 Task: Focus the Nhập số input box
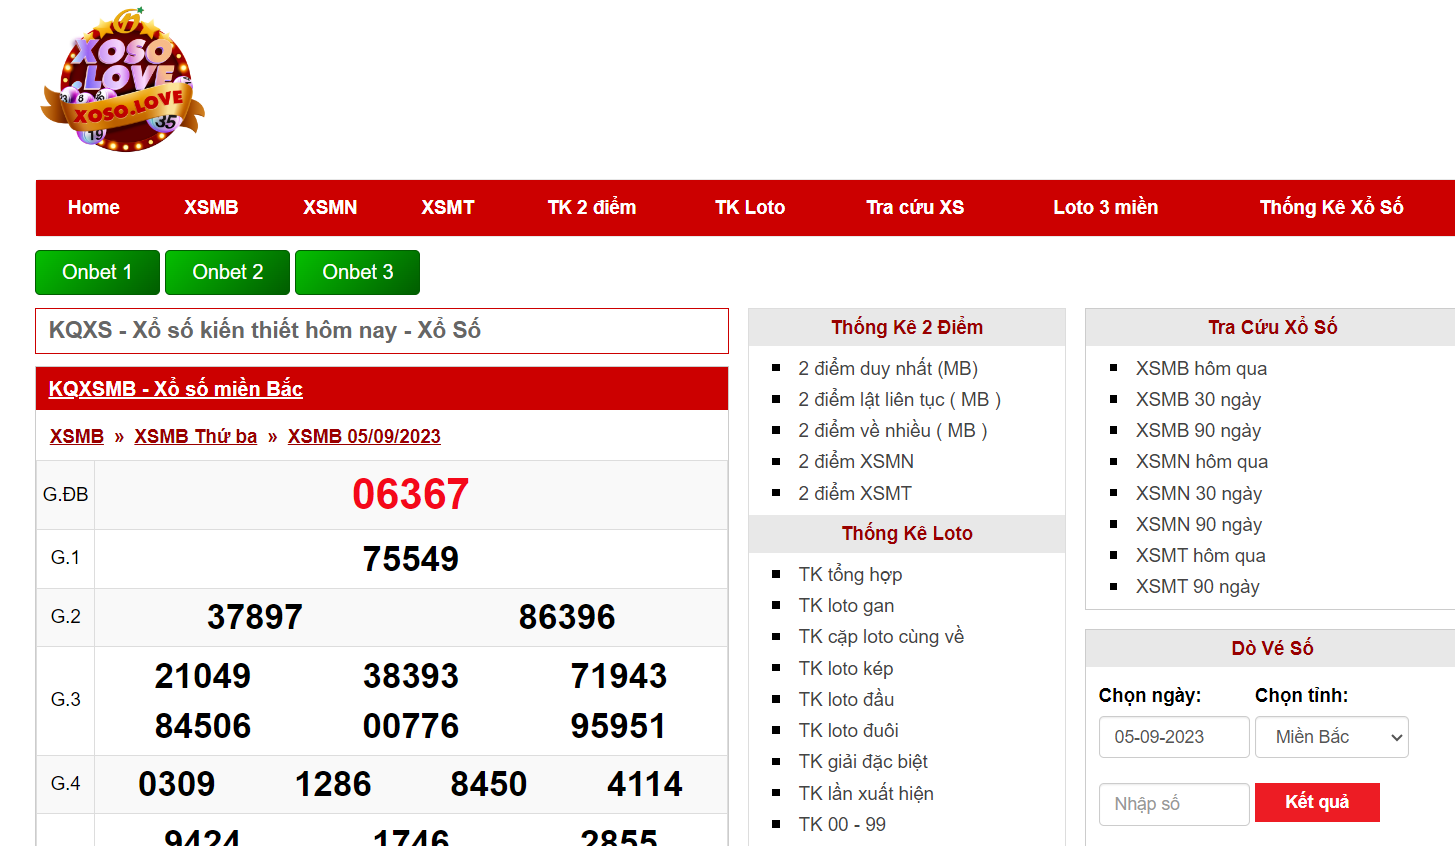[1174, 804]
